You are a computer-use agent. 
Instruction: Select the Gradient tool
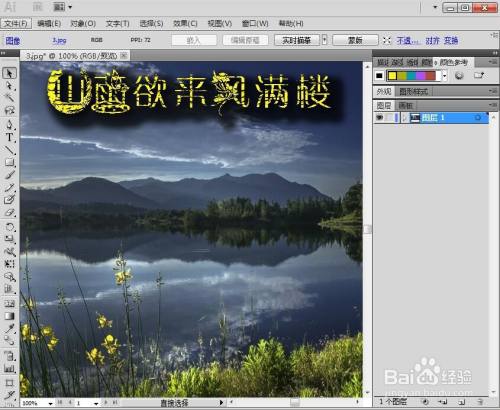9,316
